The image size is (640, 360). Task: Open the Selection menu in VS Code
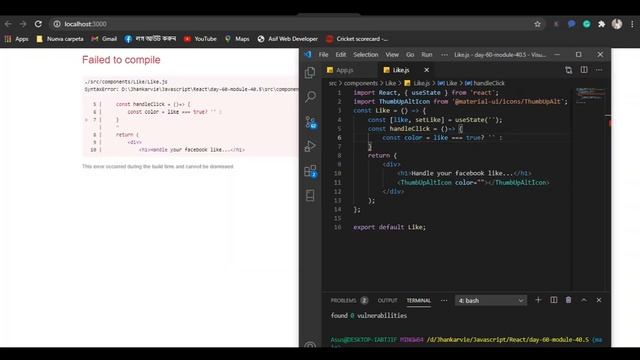pyautogui.click(x=365, y=55)
